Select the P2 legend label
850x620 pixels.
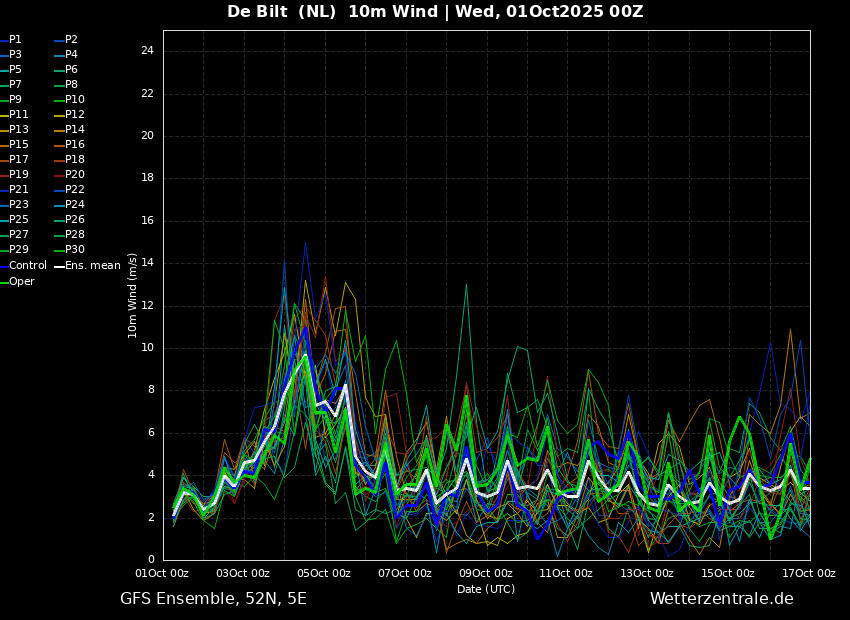pos(67,40)
